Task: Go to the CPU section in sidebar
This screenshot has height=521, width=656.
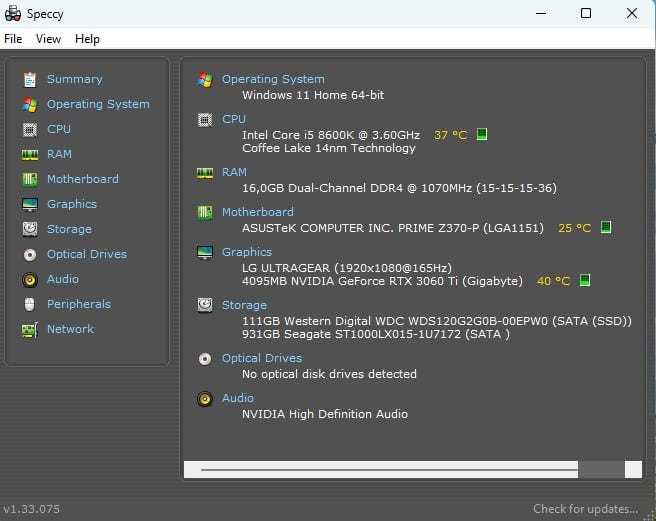Action: [x=59, y=129]
